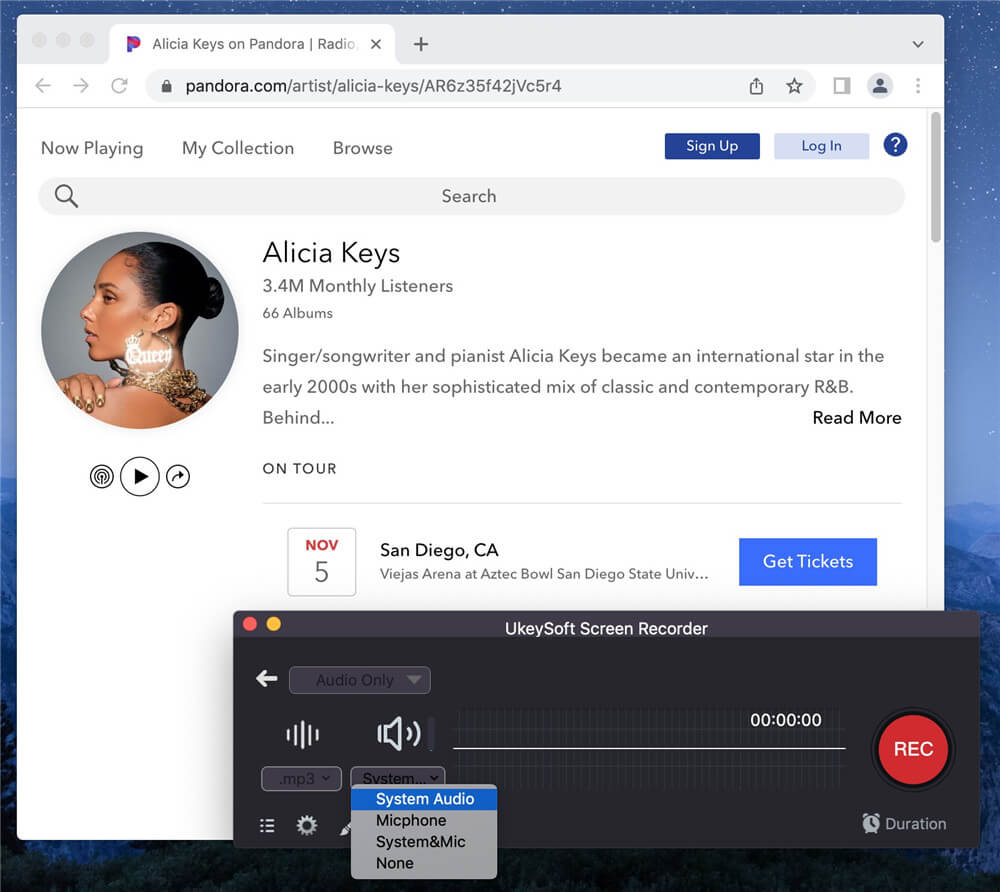The width and height of the screenshot is (1000, 892).
Task: Choose System&Mic audio option
Action: tap(424, 842)
